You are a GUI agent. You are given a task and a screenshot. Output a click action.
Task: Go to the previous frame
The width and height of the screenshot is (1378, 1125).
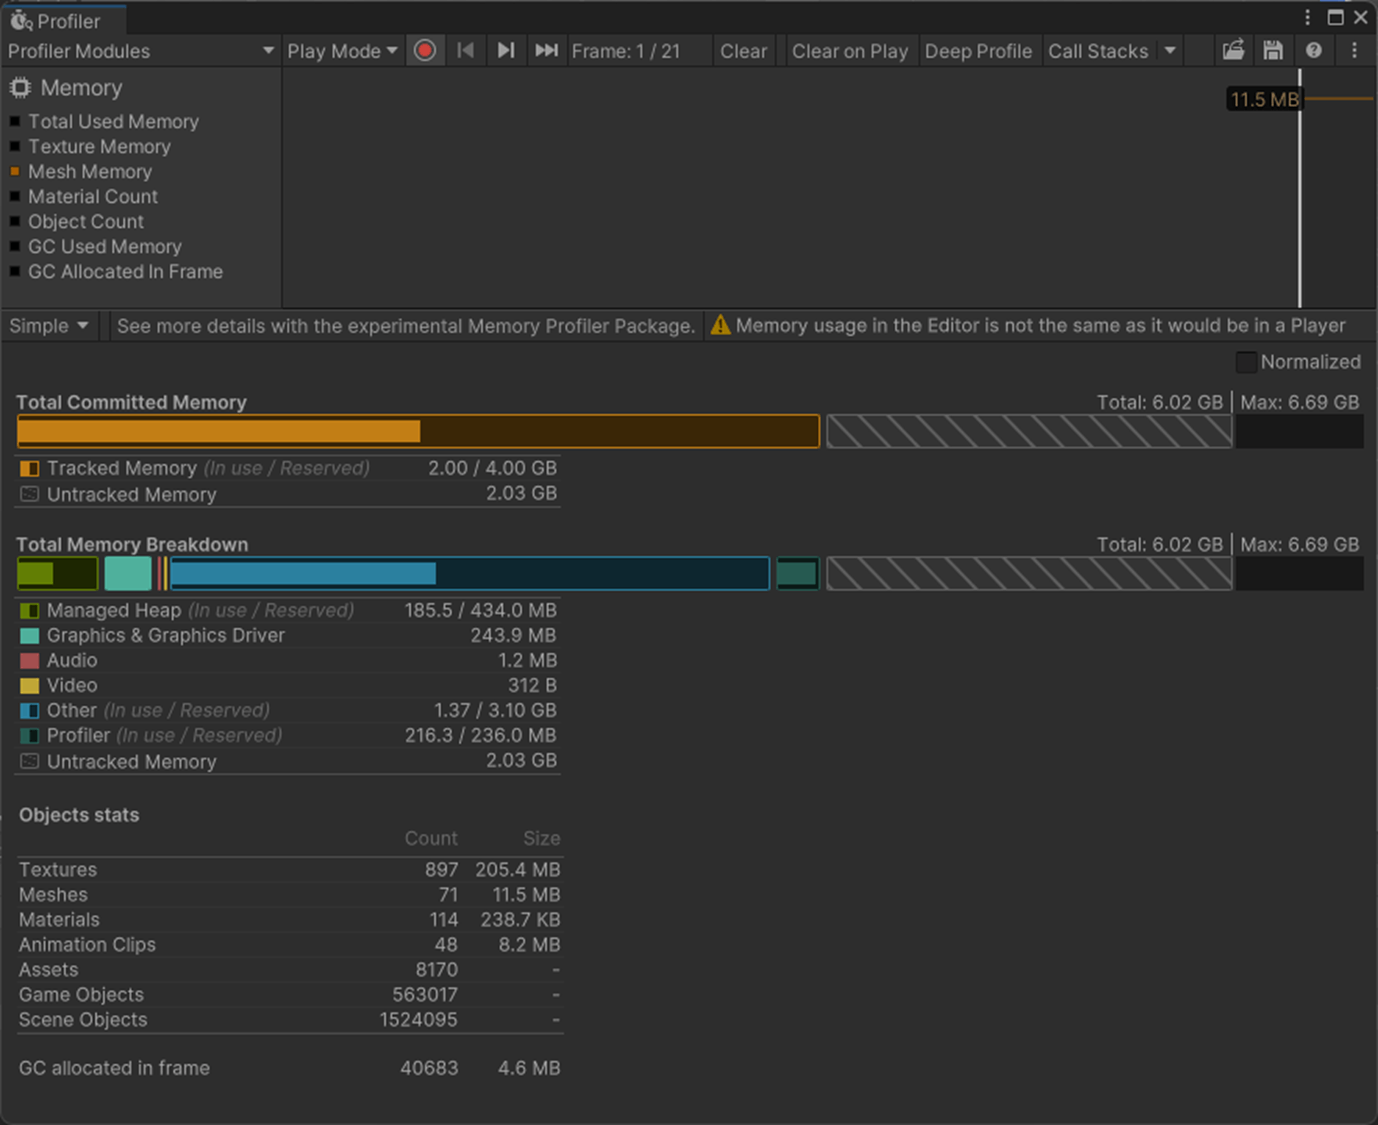465,51
